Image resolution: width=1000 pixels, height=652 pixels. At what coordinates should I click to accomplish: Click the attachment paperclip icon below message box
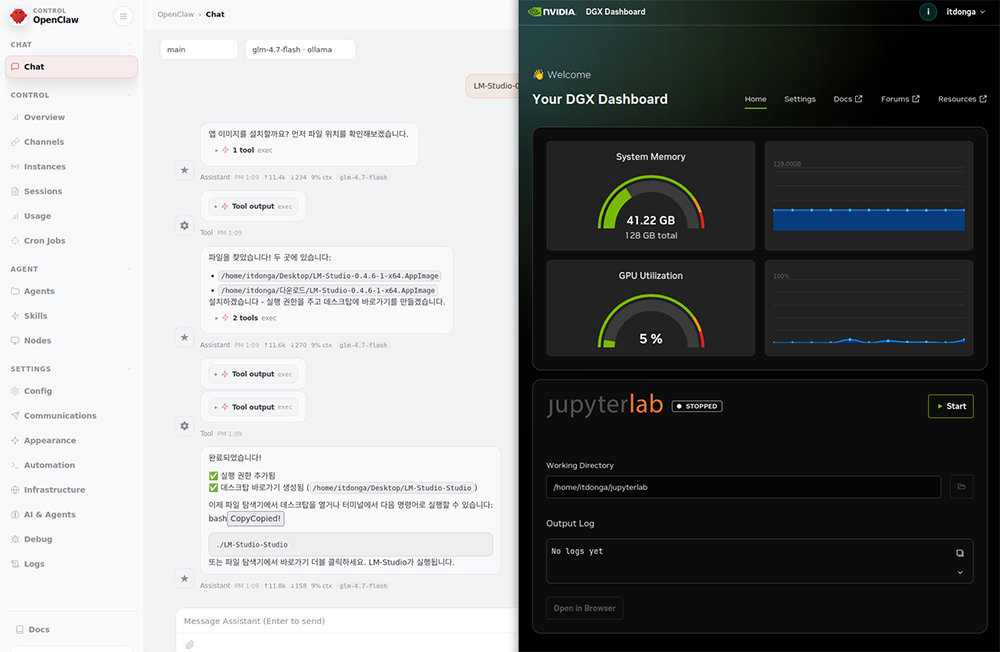189,644
